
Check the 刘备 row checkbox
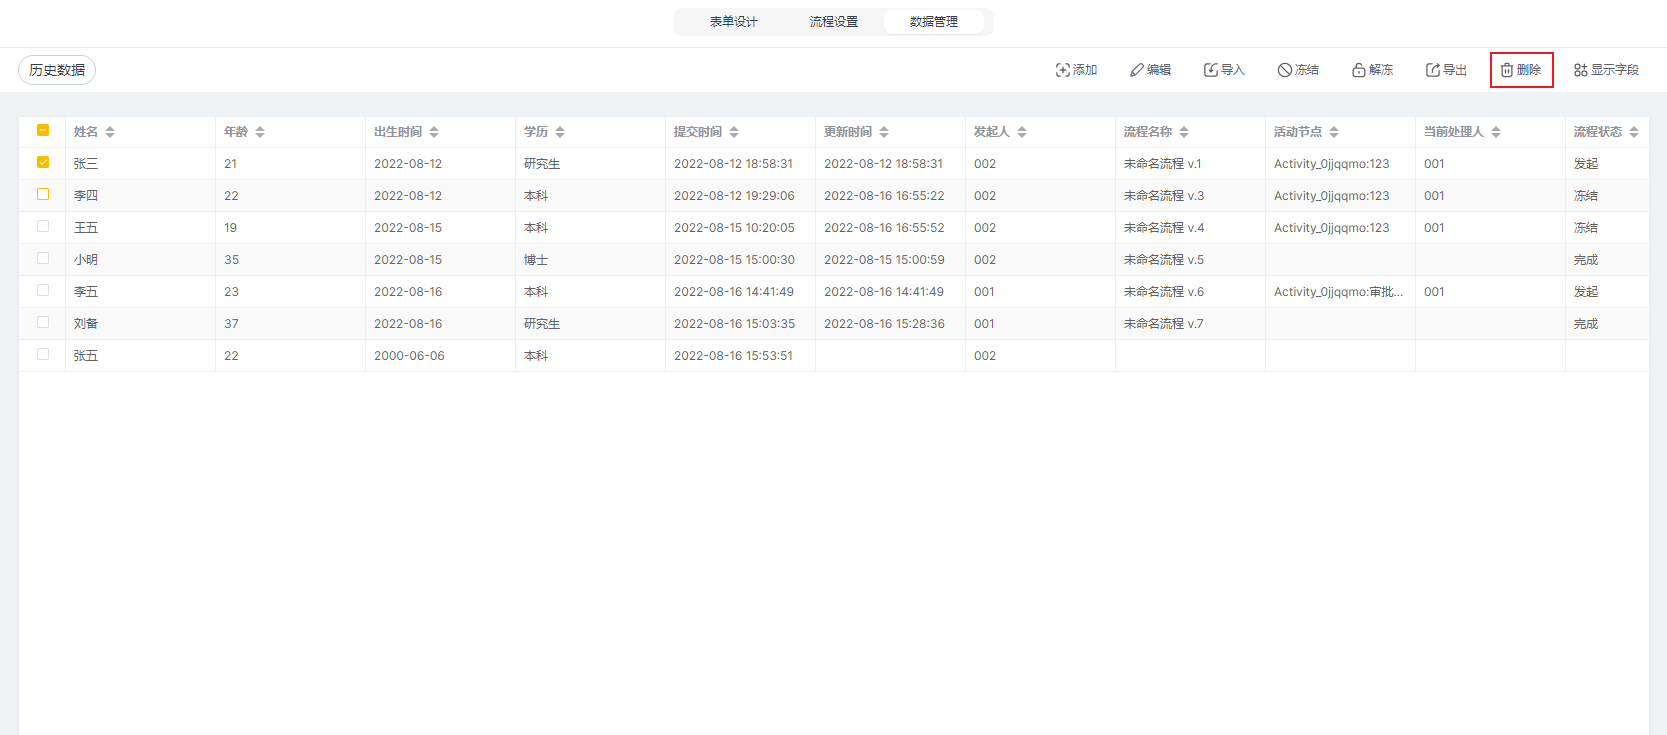click(x=43, y=322)
